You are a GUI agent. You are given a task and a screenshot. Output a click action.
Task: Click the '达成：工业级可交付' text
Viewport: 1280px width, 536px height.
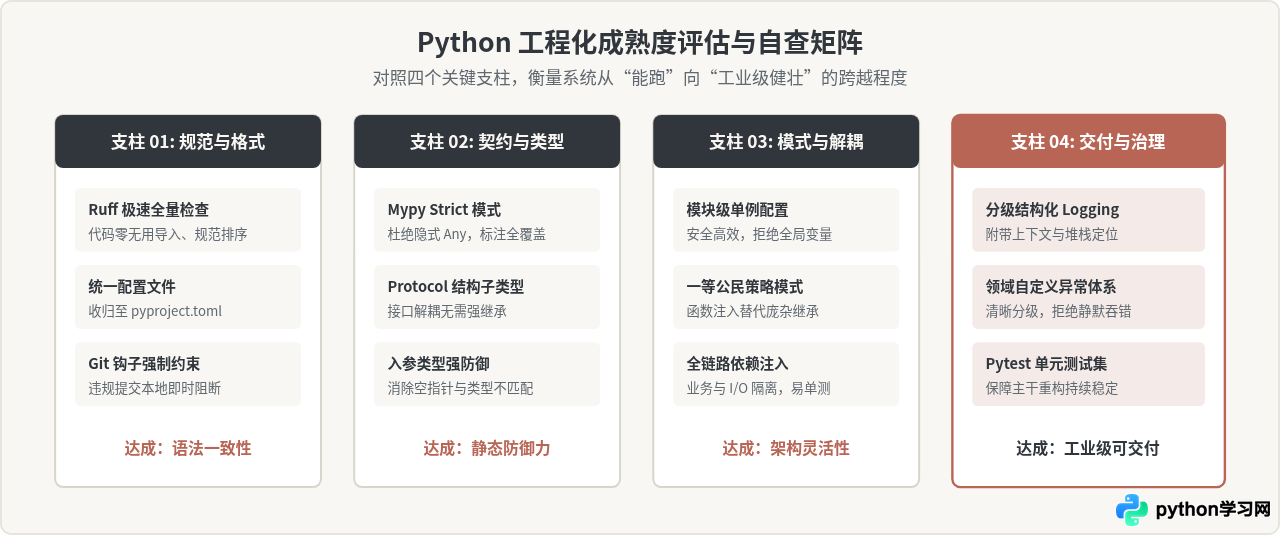1088,448
